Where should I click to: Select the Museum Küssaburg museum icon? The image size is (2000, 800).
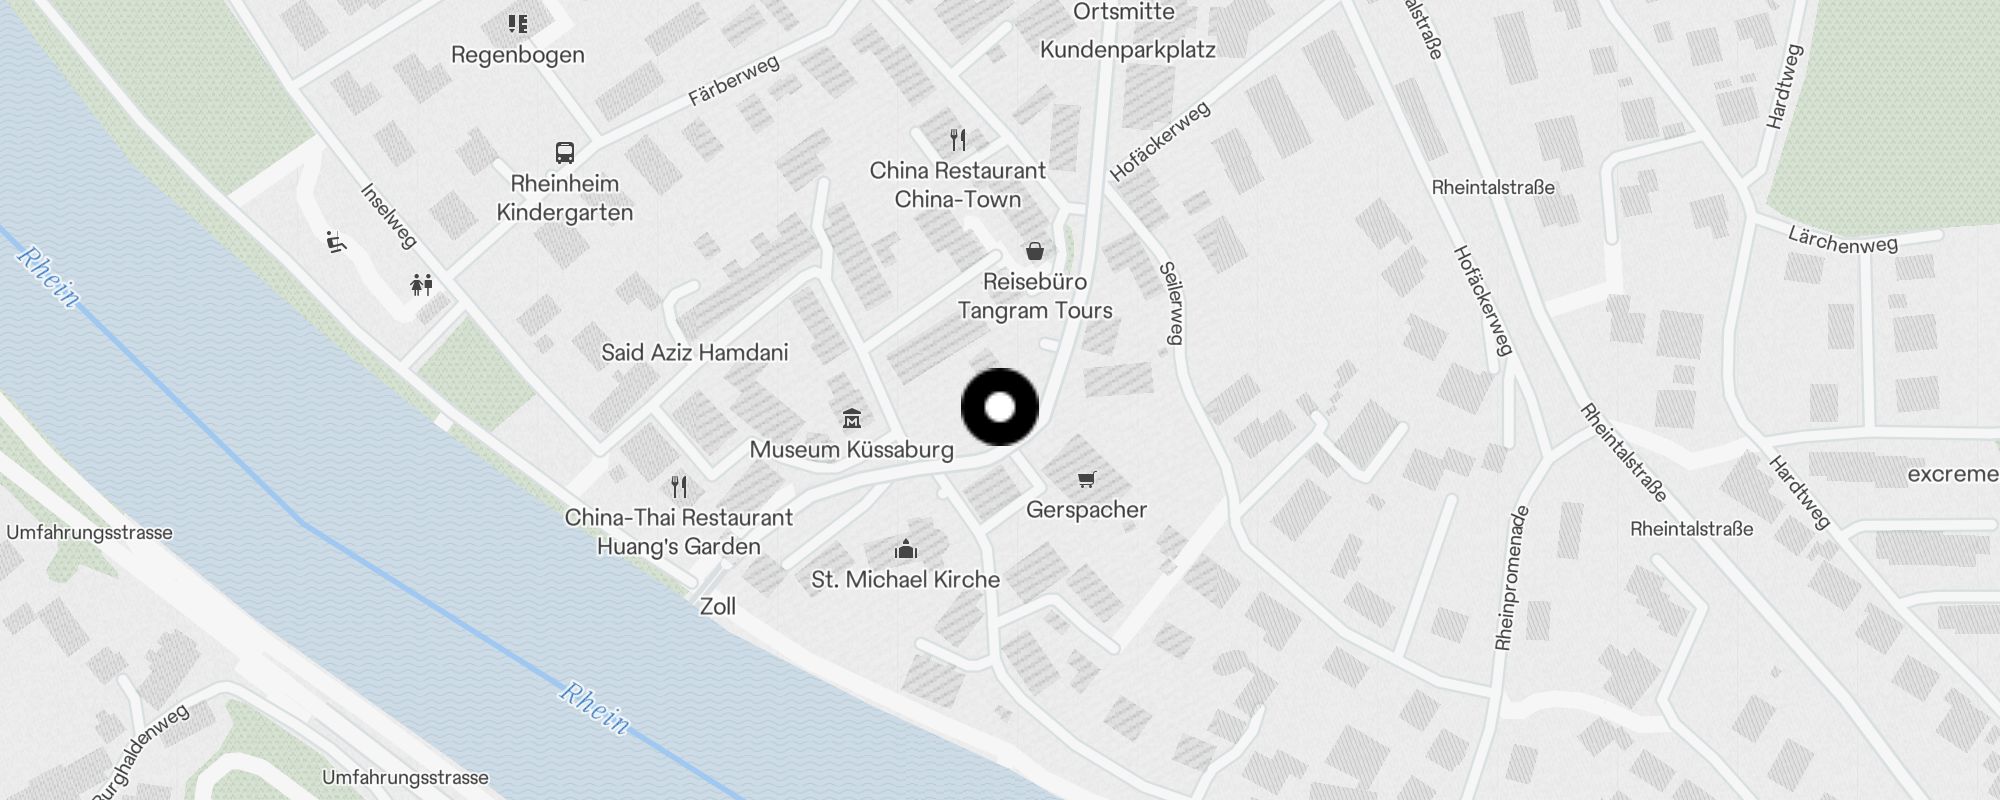[x=852, y=418]
